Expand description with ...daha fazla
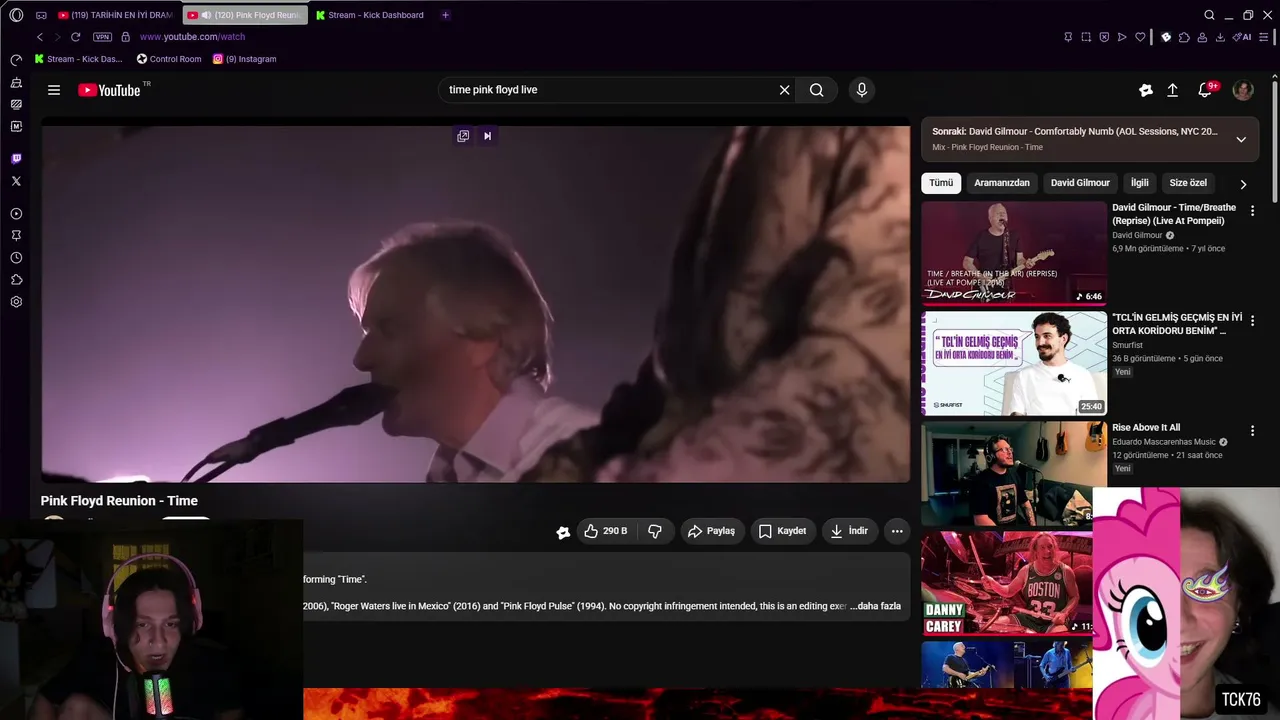Screen dimensions: 1280x720 click(x=876, y=606)
